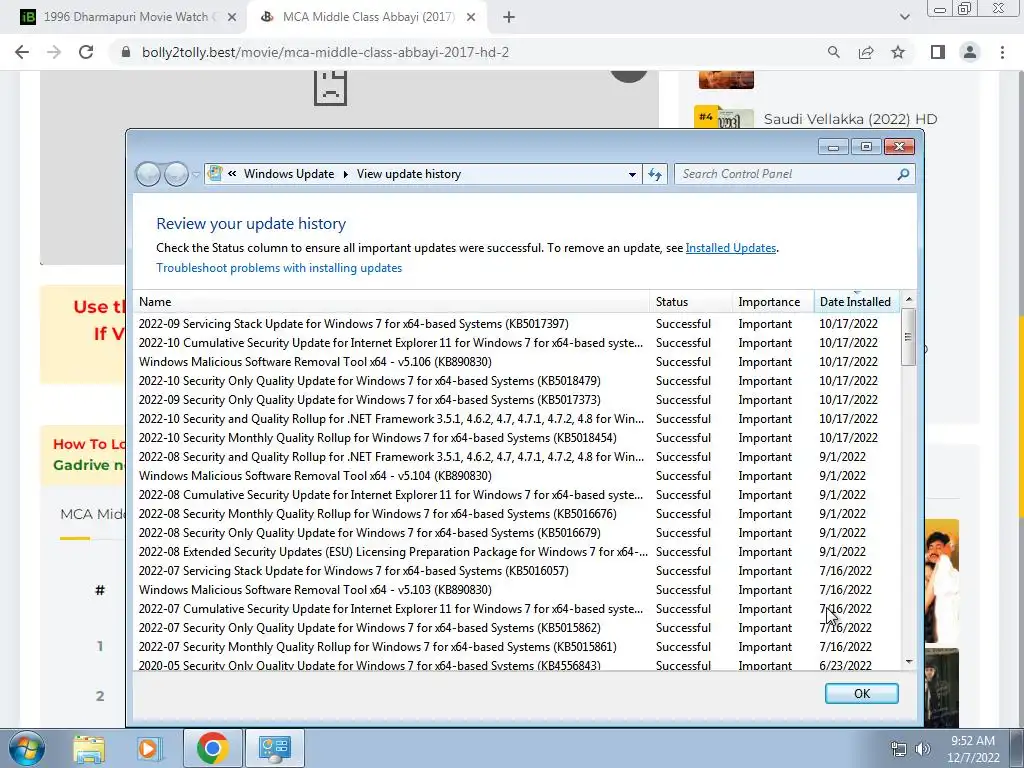
Task: Select the KB5015861 Monthly Quality Rollup
Action: pyautogui.click(x=516, y=647)
